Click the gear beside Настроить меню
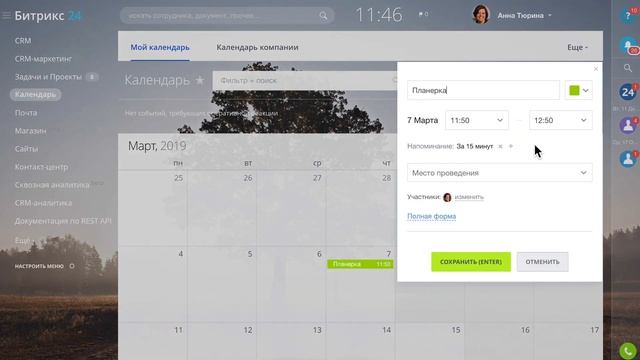The image size is (640, 360). (72, 266)
